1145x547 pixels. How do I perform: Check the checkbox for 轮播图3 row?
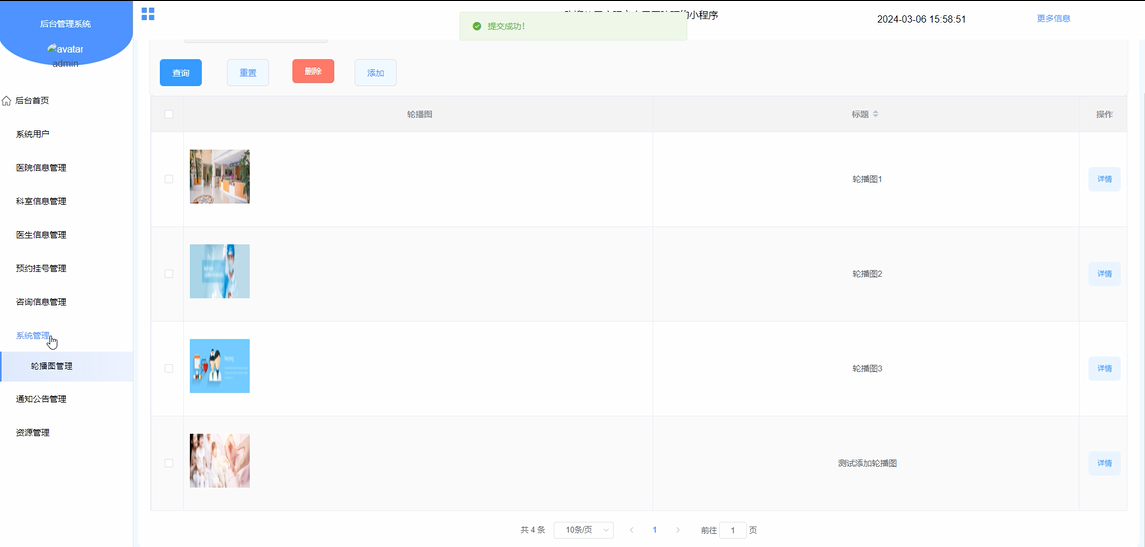[169, 369]
